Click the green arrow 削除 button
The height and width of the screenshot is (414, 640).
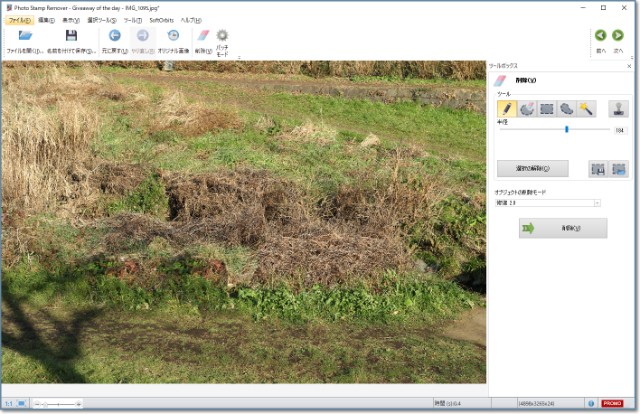(x=562, y=229)
